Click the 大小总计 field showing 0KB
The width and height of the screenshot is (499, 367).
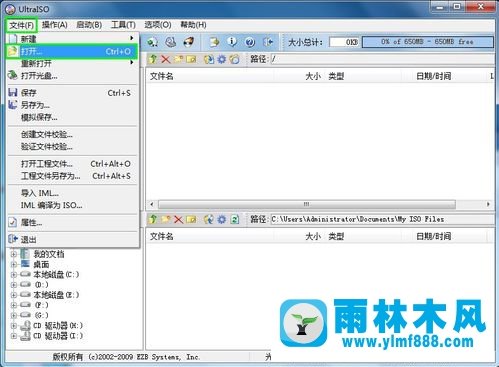344,42
